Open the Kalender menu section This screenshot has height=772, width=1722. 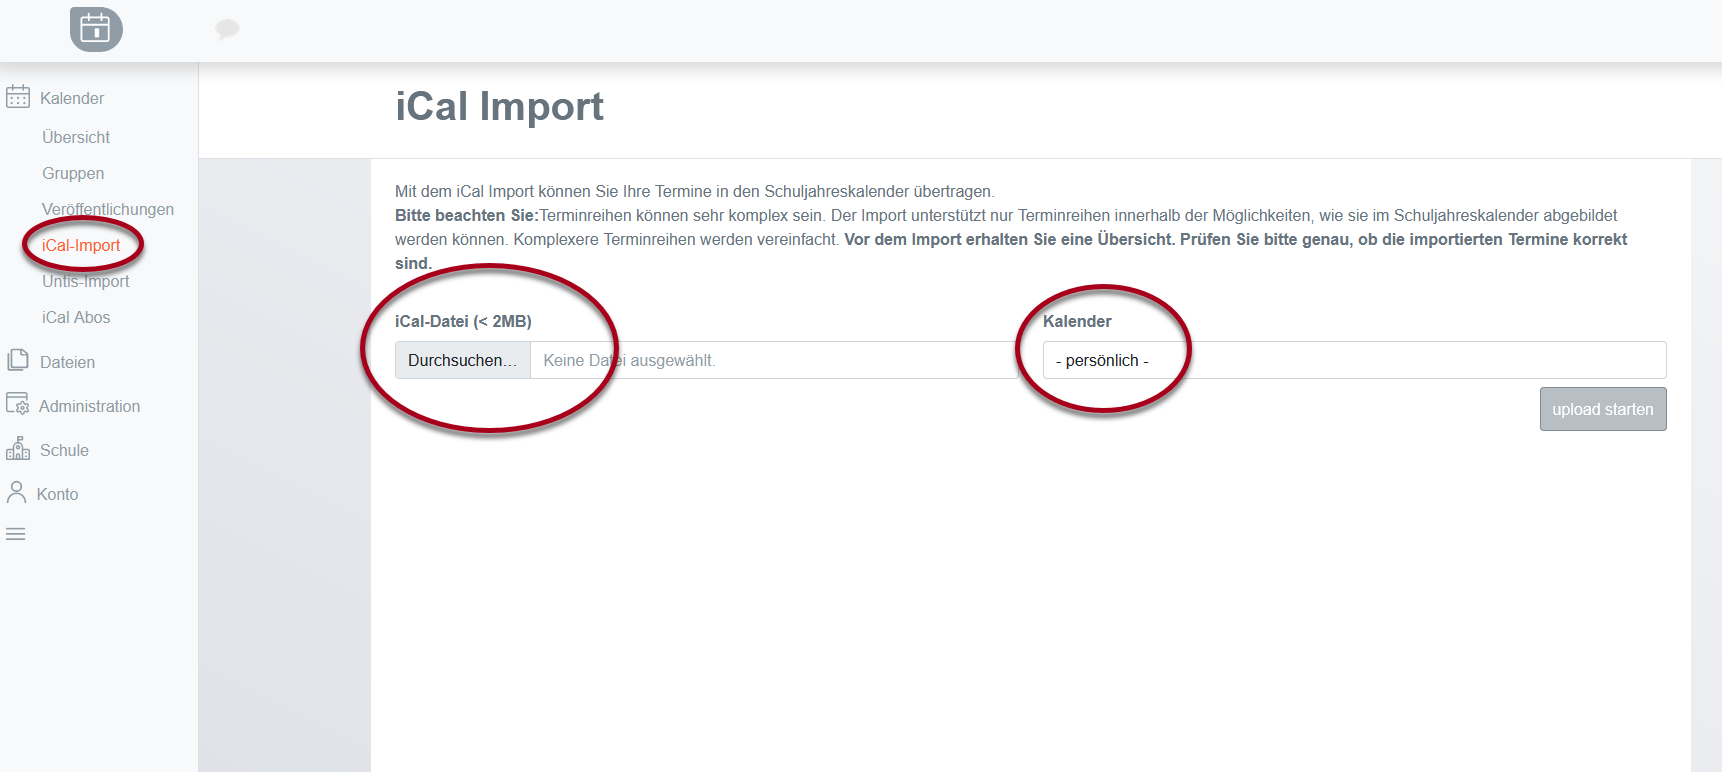pyautogui.click(x=72, y=98)
